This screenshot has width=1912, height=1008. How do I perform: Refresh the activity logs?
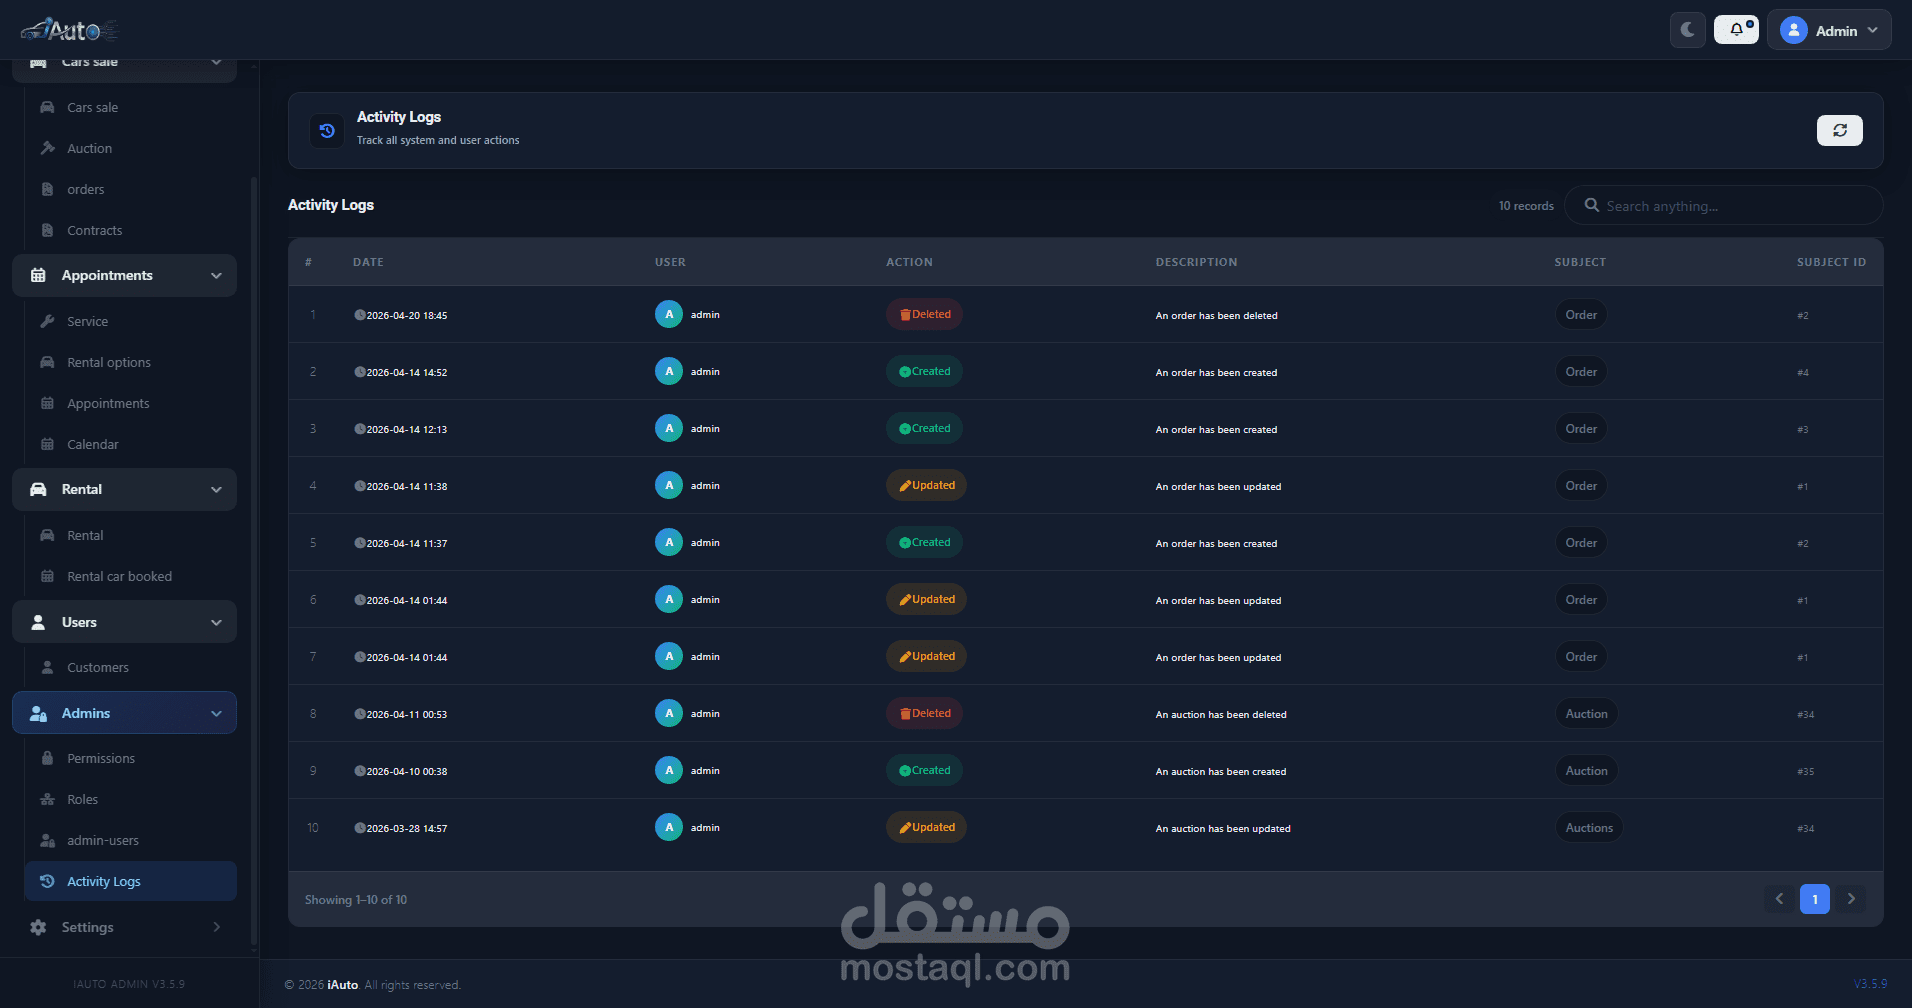pyautogui.click(x=1839, y=130)
